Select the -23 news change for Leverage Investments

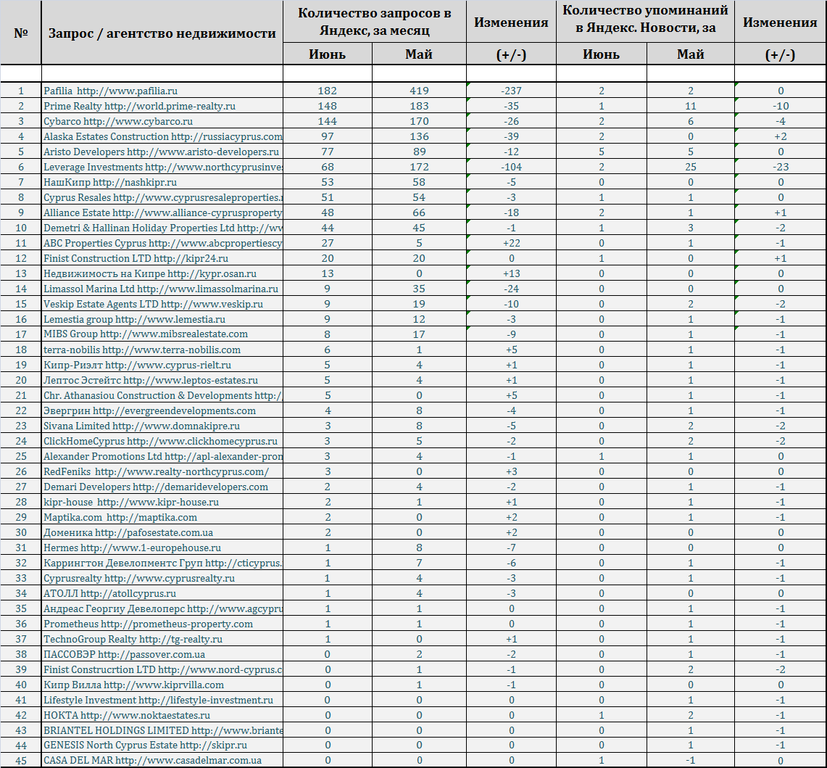(781, 167)
